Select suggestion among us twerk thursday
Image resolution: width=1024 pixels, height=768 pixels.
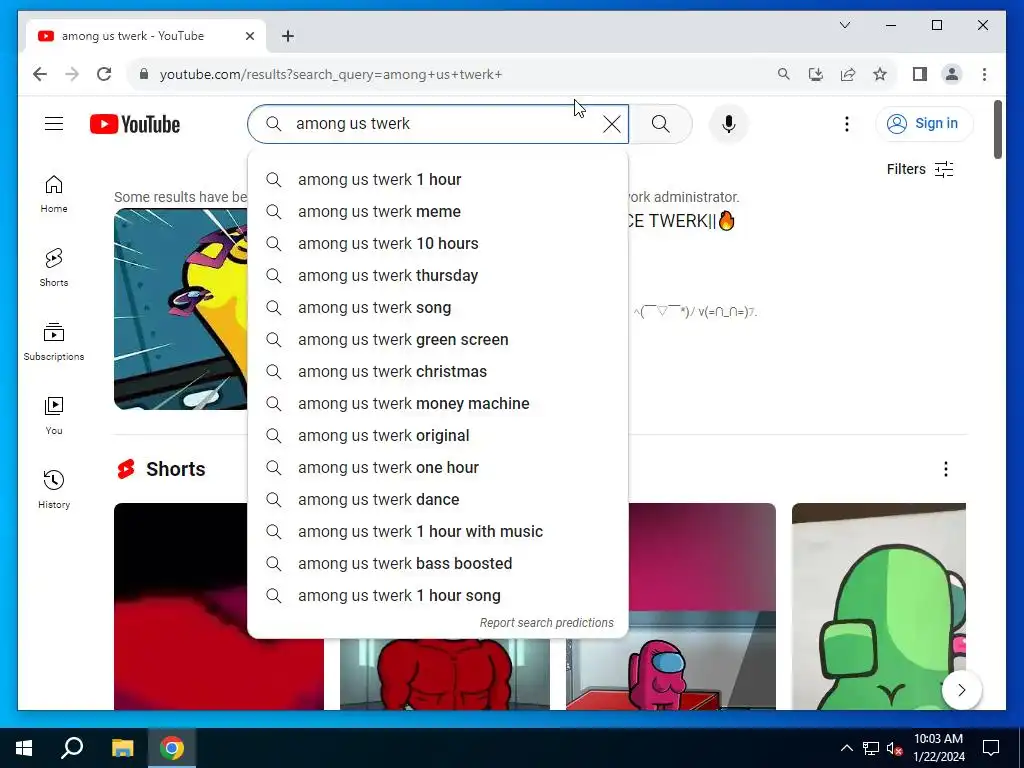pos(438,276)
